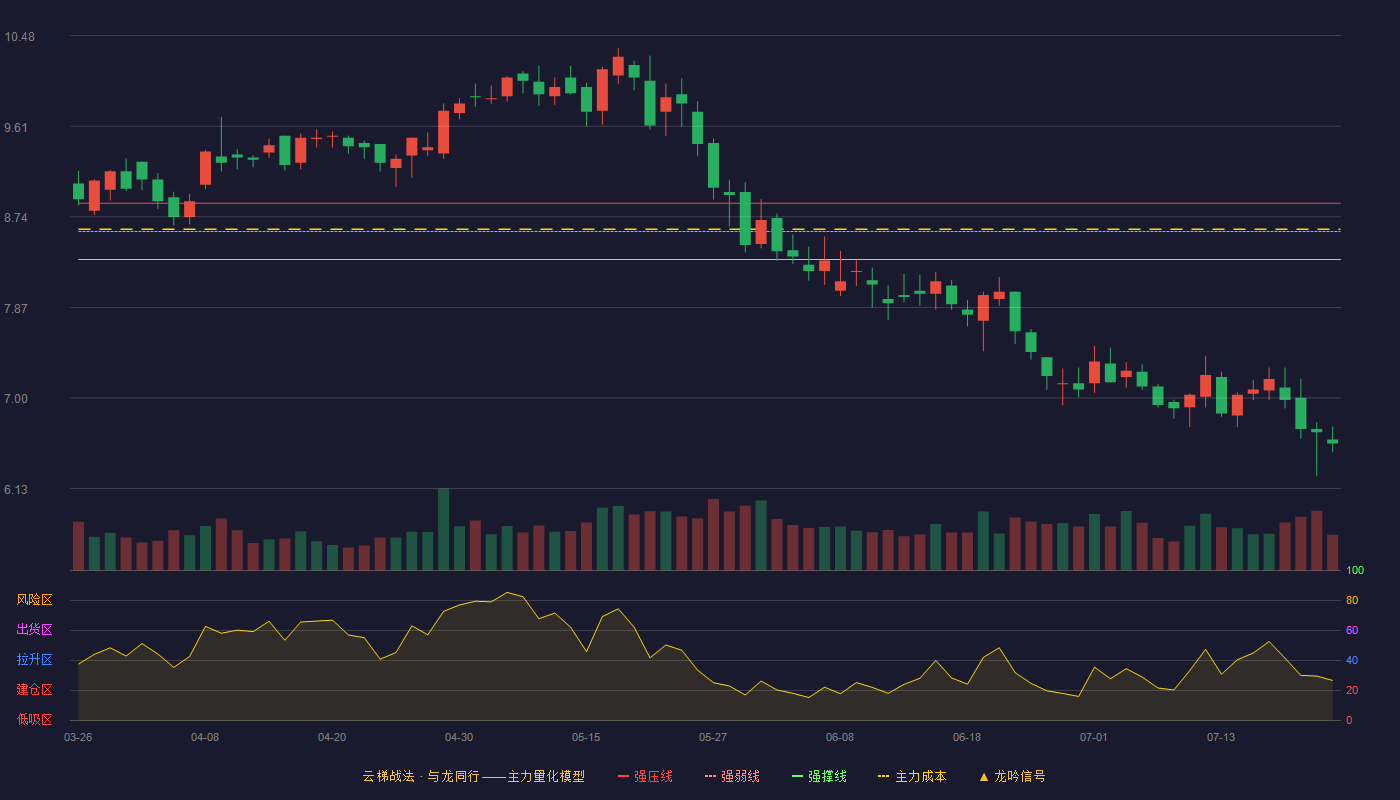Screen dimensions: 1400x800
Task: Click the 05-27 date axis label
Action: [713, 737]
